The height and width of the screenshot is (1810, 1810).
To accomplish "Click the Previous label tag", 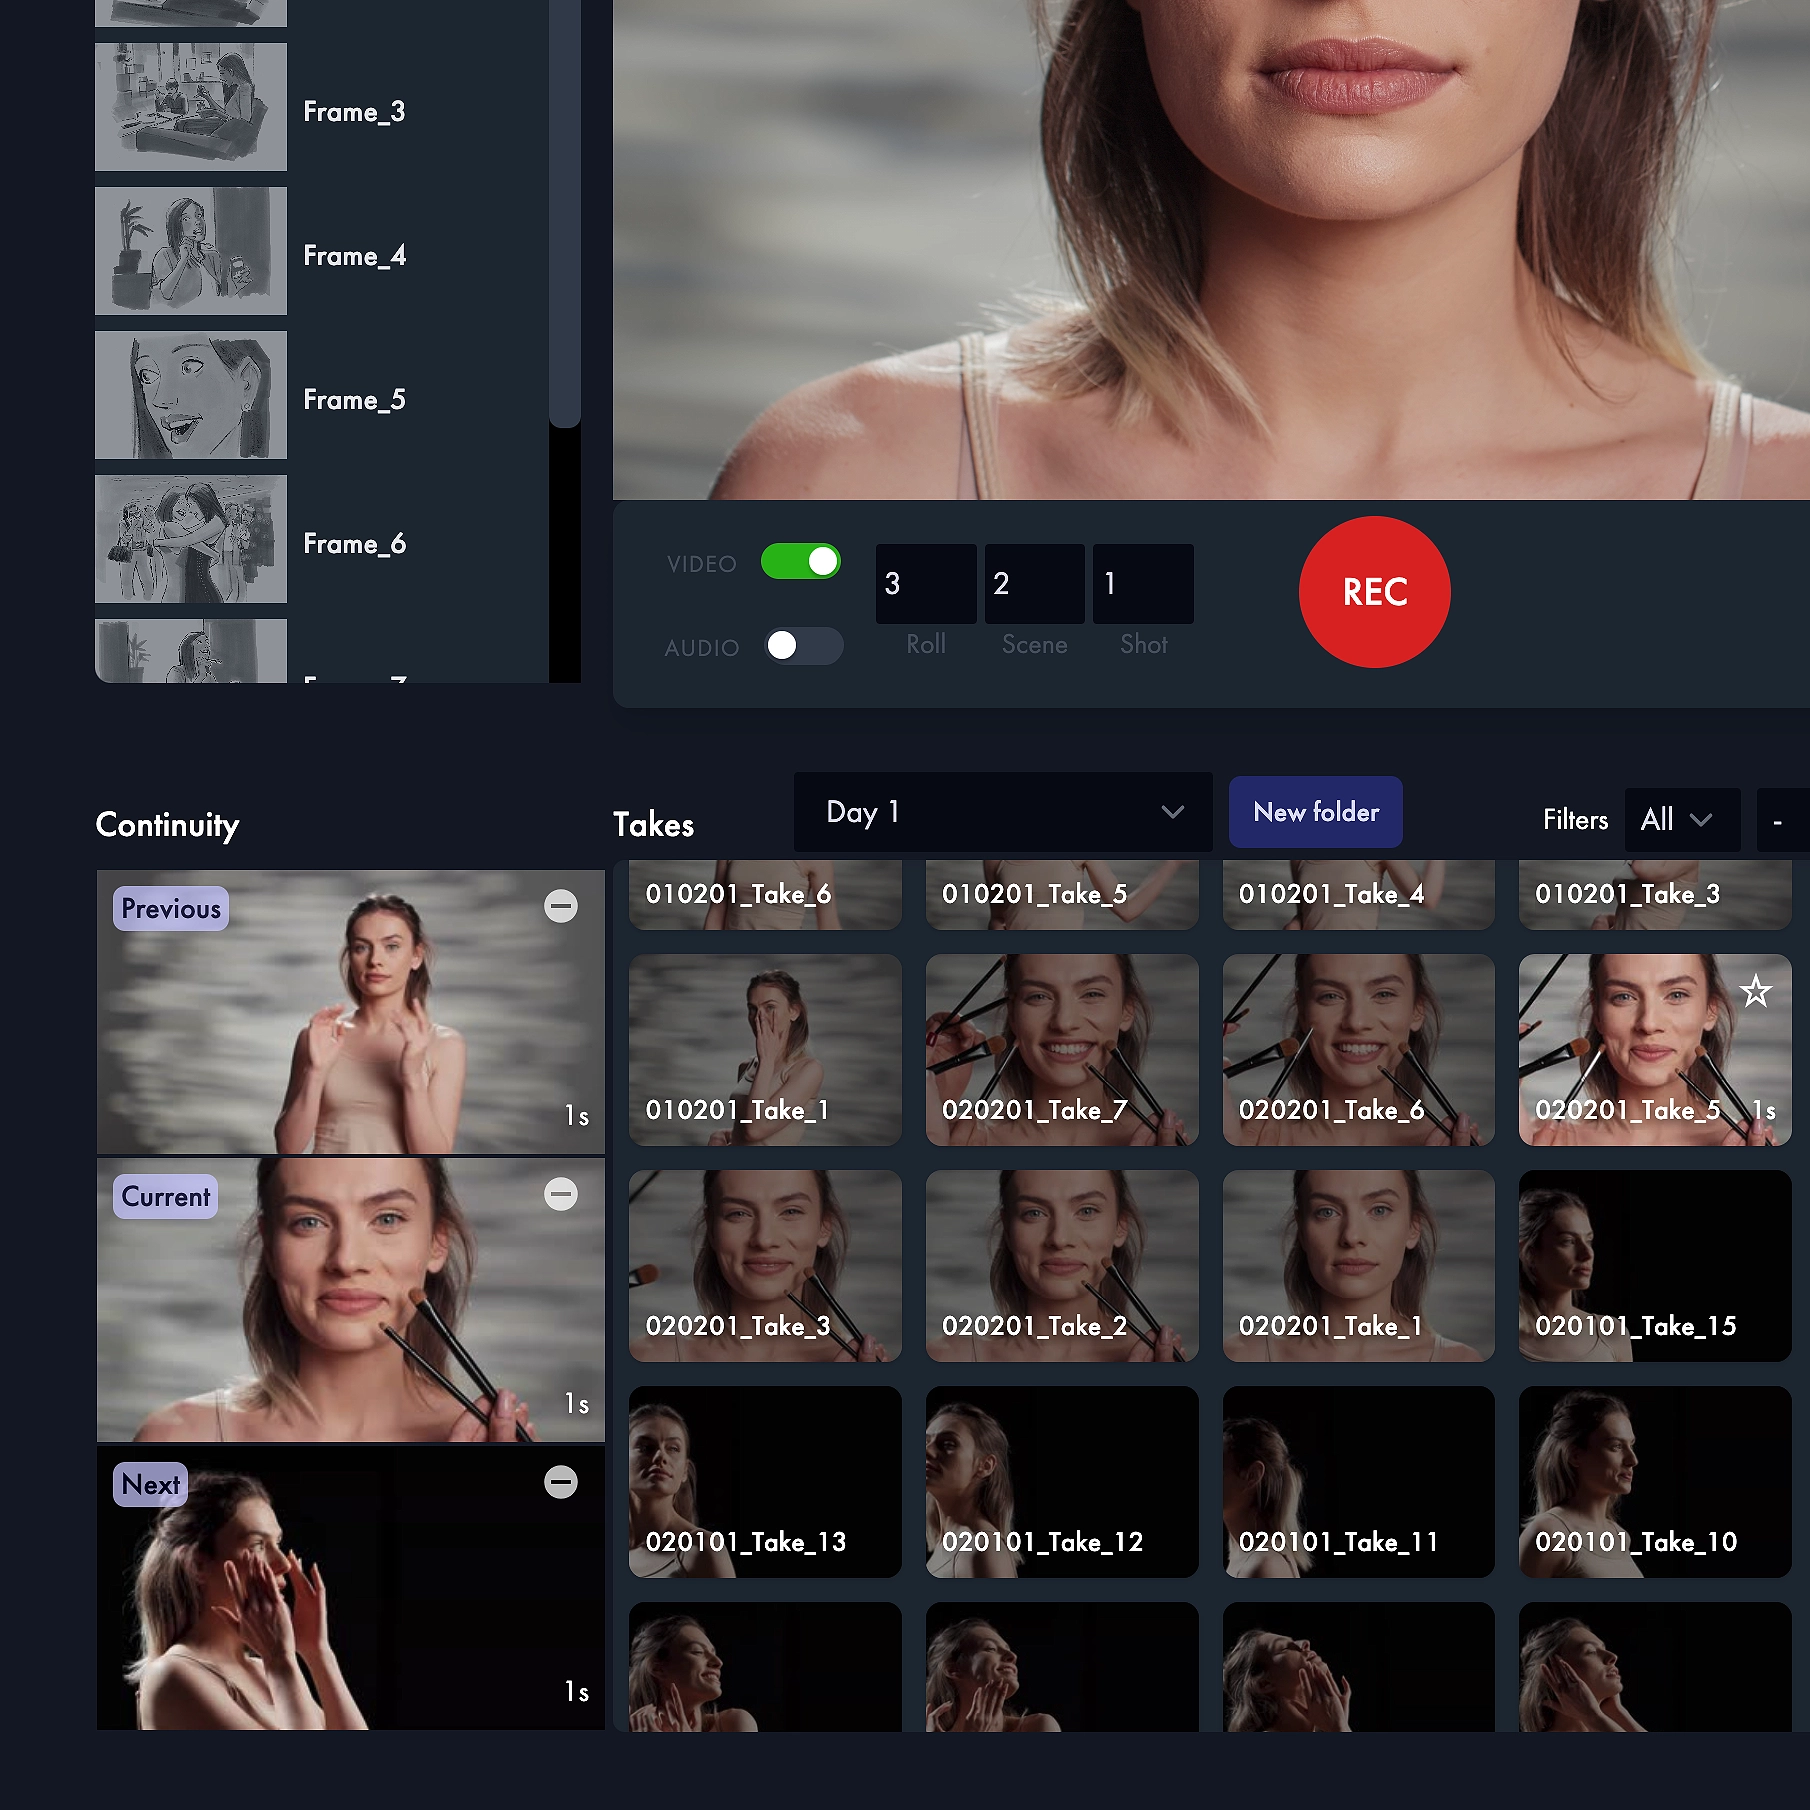I will 171,909.
